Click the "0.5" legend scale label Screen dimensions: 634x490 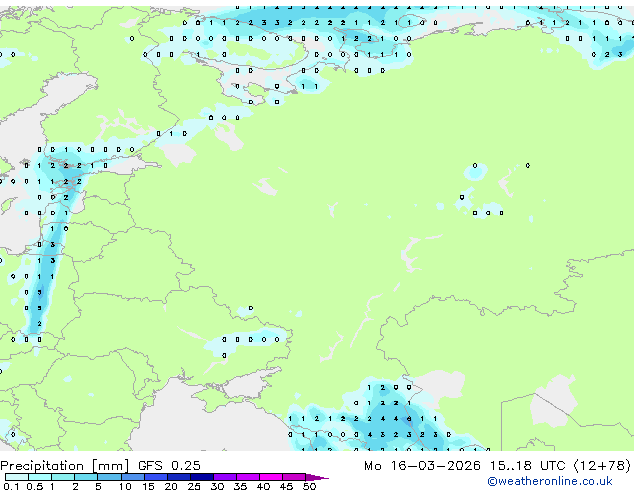tap(34, 486)
